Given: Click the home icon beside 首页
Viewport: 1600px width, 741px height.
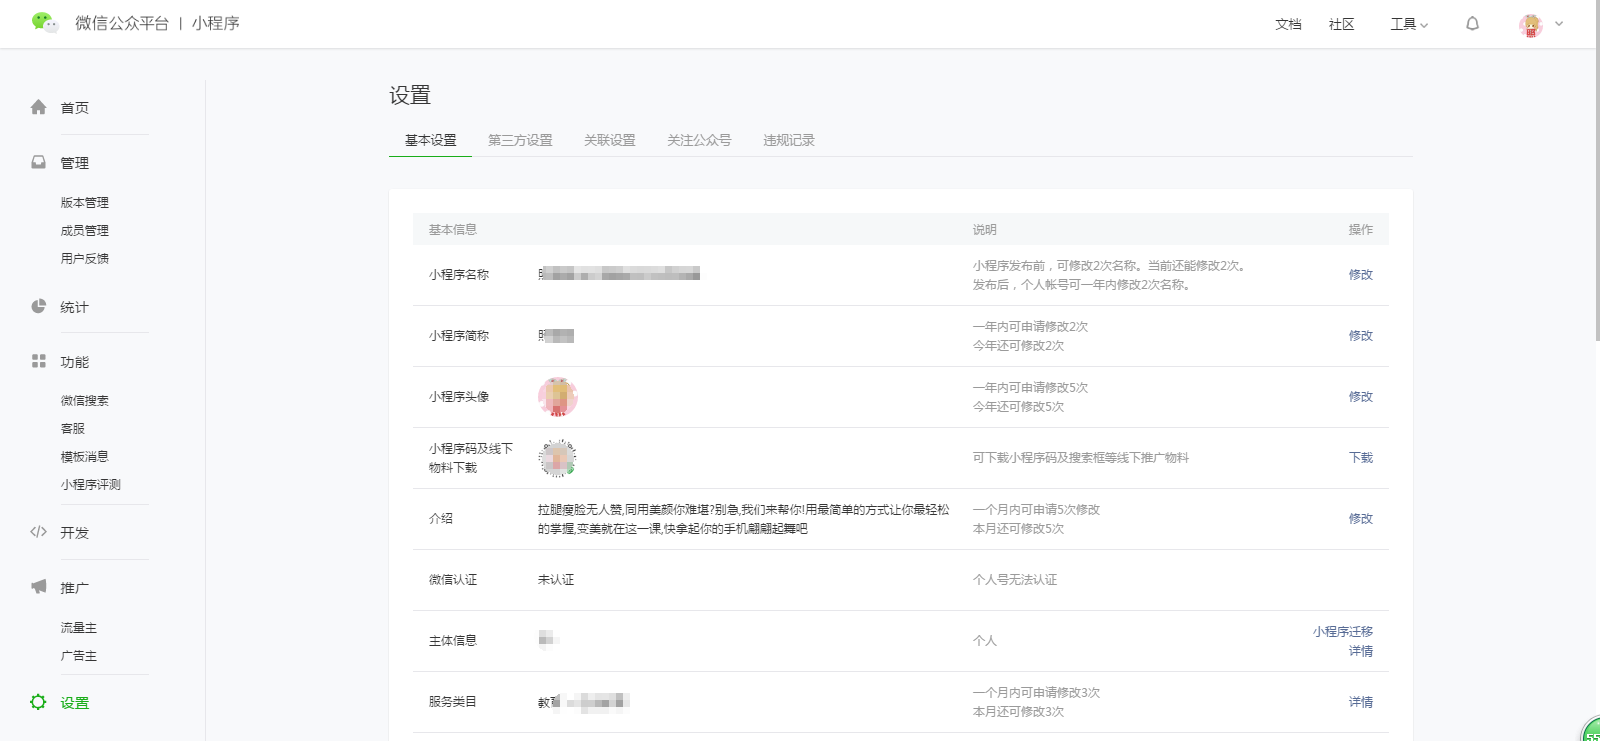Looking at the screenshot, I should pos(39,107).
